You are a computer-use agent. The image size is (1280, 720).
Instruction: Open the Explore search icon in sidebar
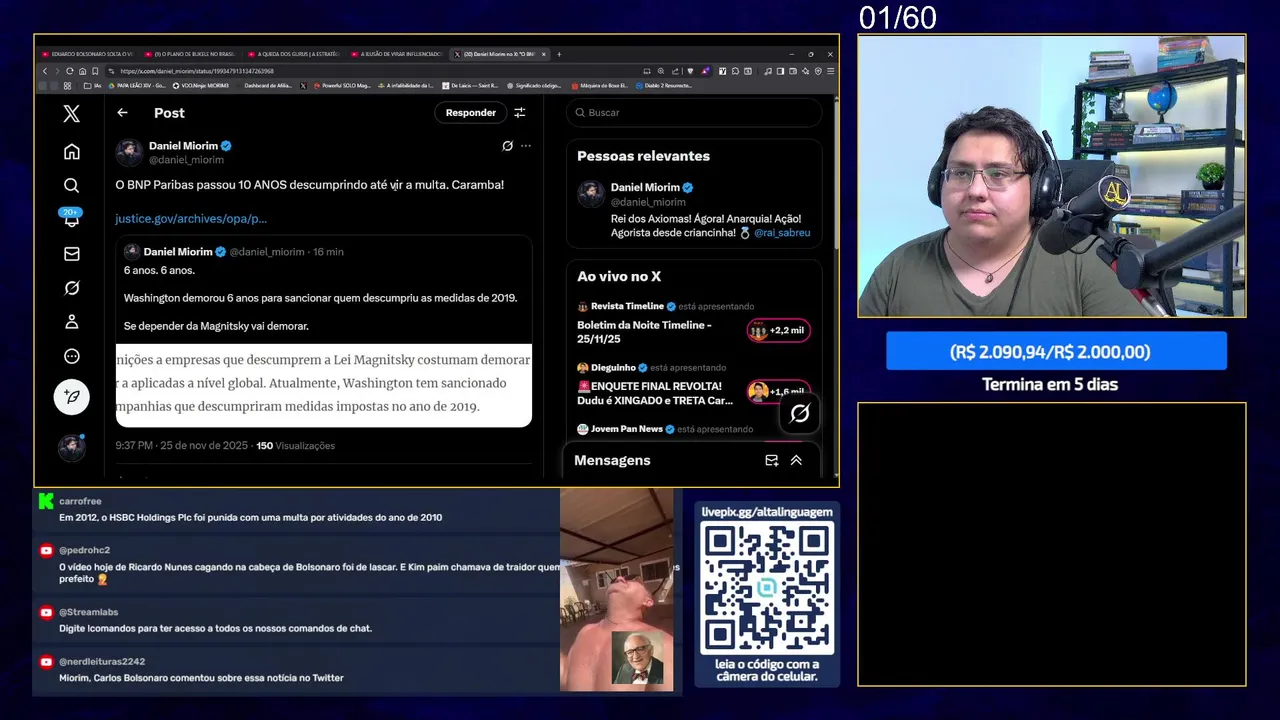tap(71, 186)
